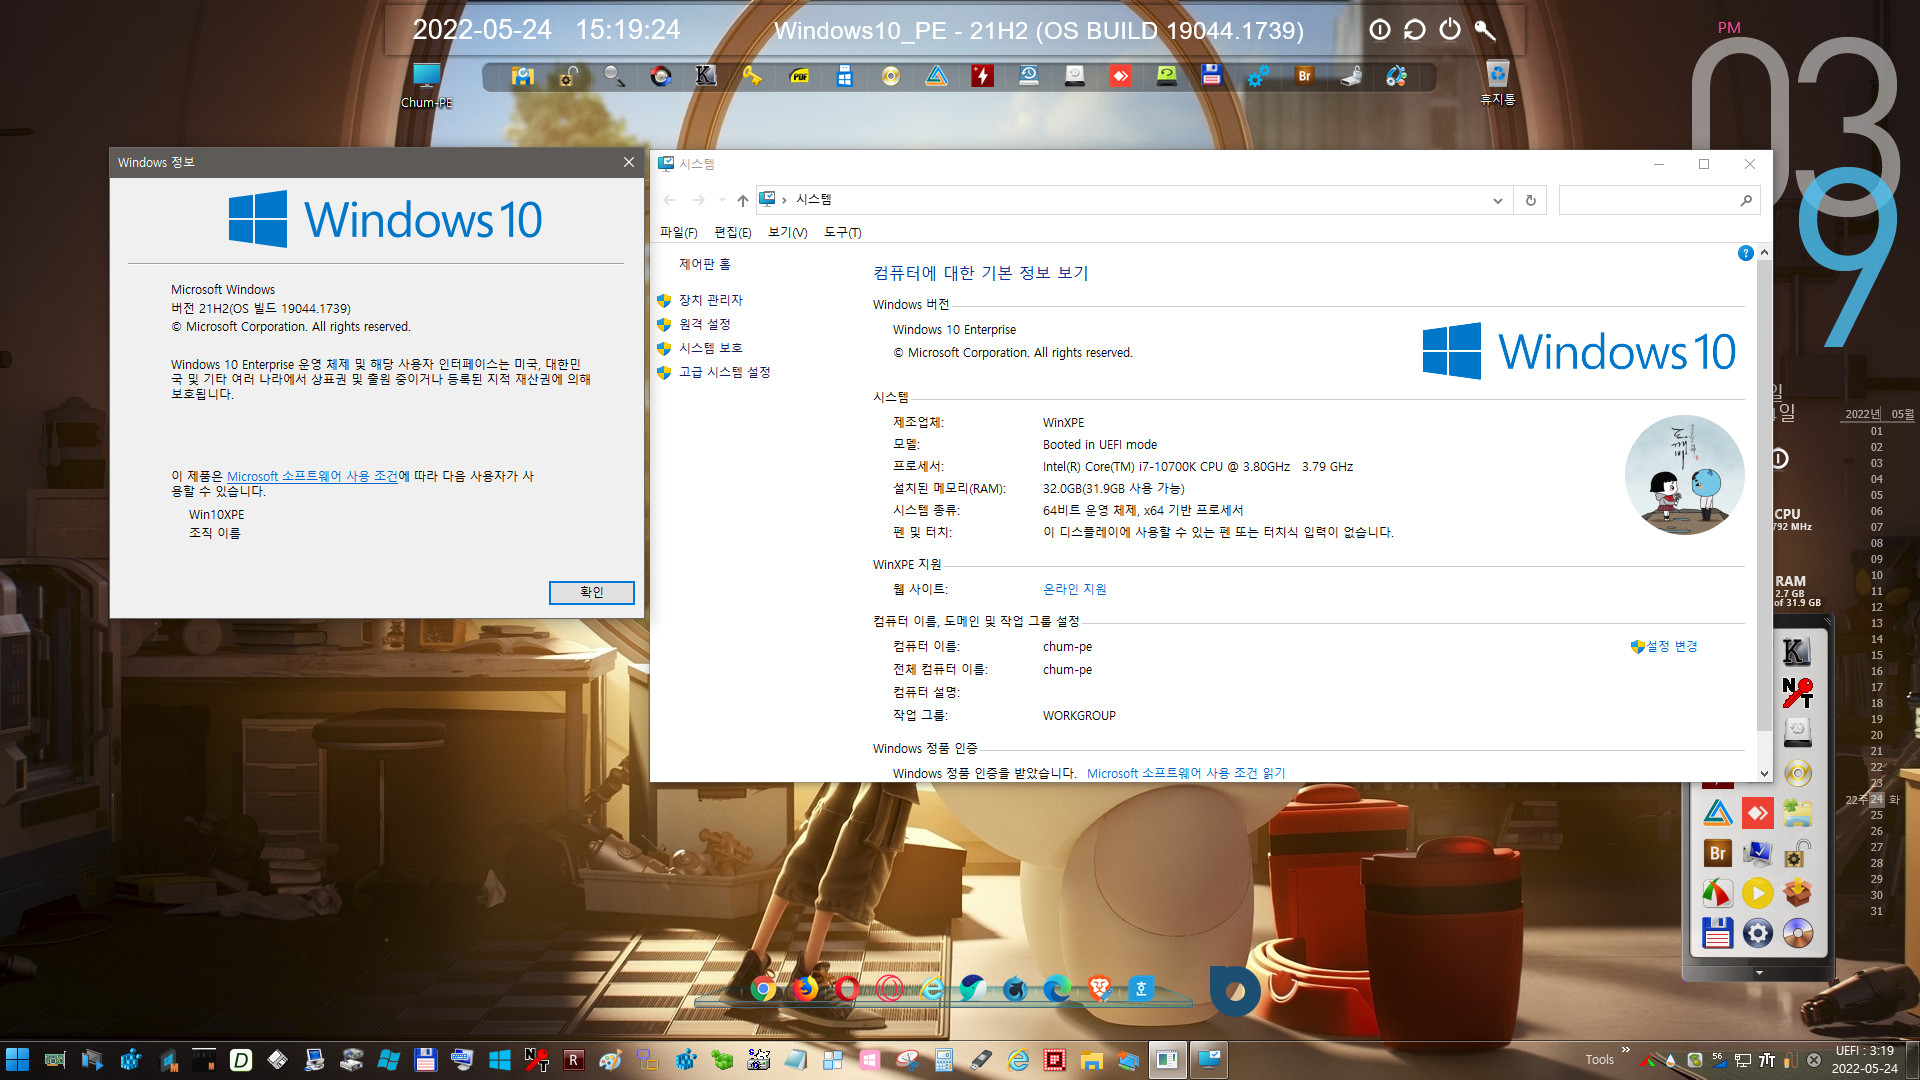
Task: Open the wrench settings icon in header bar
Action: pos(1485,30)
